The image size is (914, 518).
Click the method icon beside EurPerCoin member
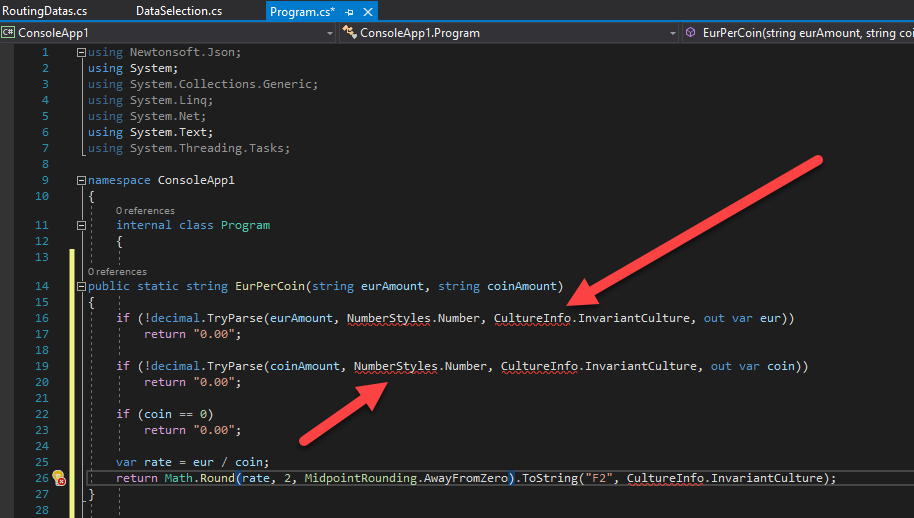point(691,33)
